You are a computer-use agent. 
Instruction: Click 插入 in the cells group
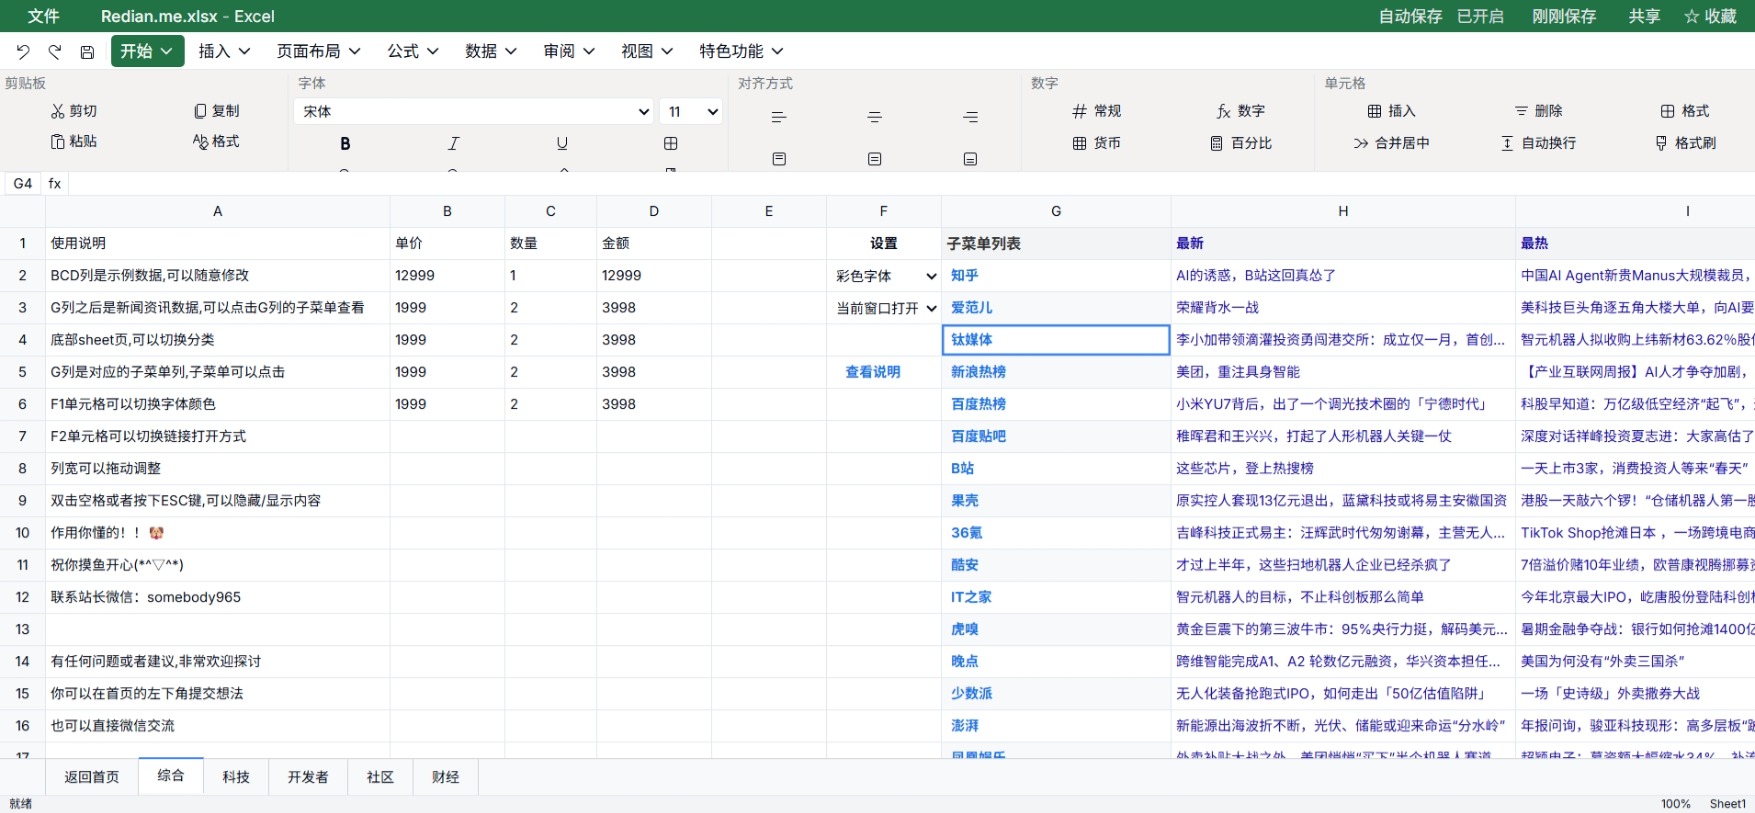point(1391,111)
